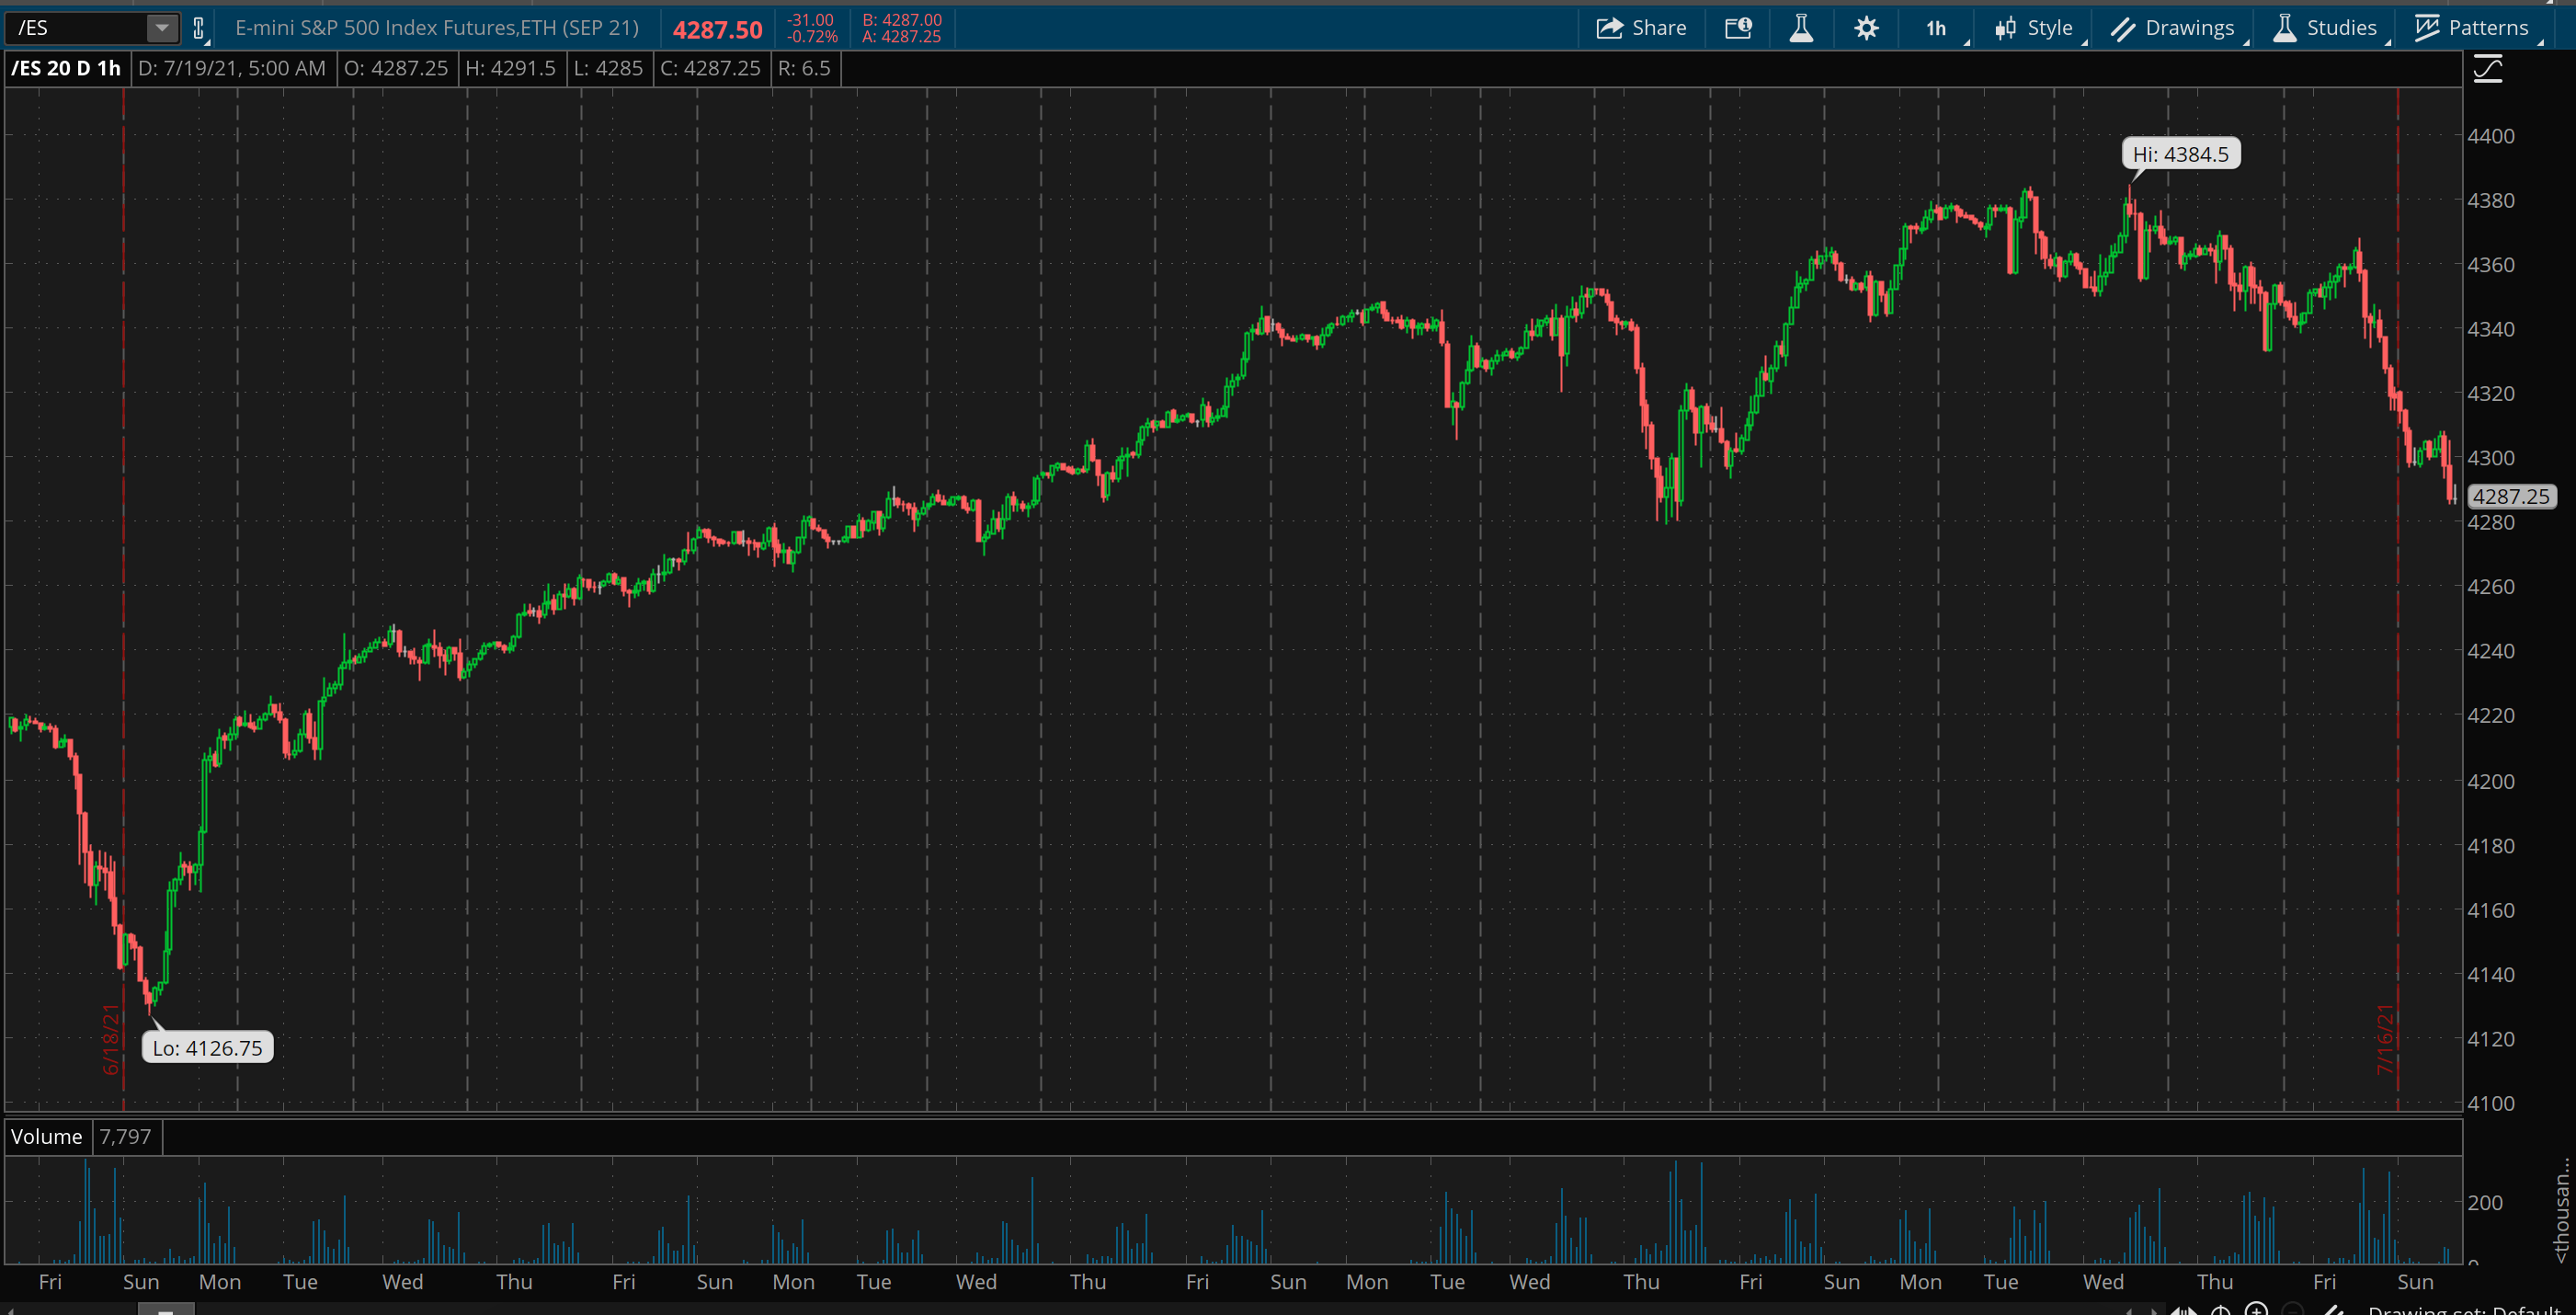Viewport: 2576px width, 1315px height.
Task: Open chart settings gear icon
Action: pos(1866,28)
